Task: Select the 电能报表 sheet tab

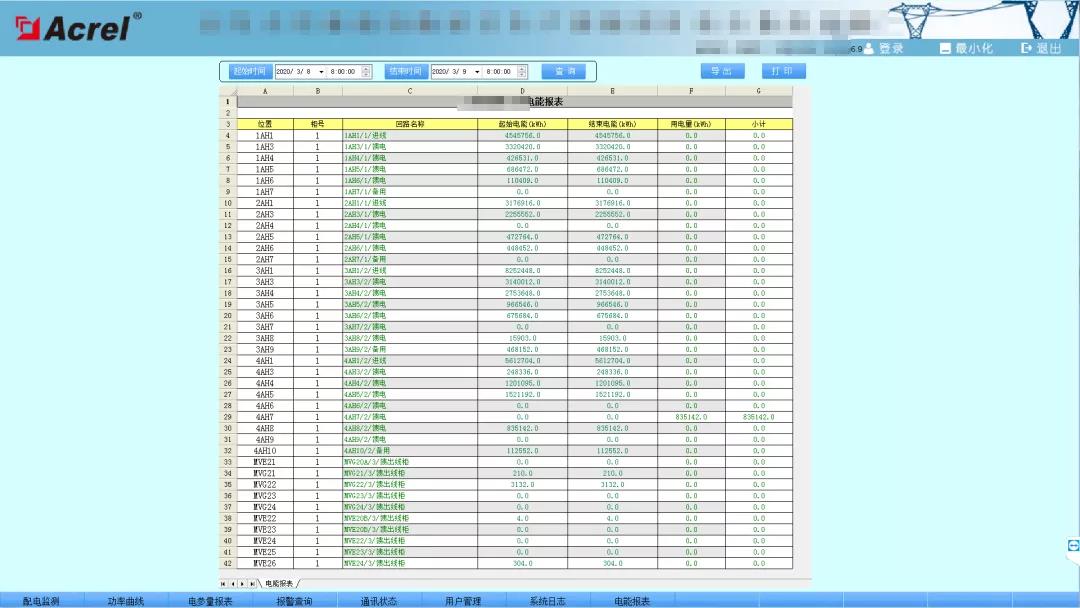Action: coord(279,583)
